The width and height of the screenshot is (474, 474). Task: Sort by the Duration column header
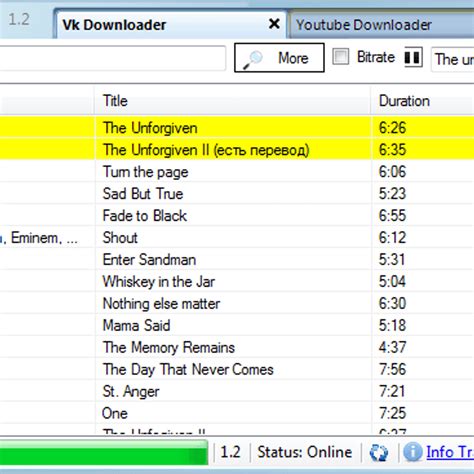click(422, 101)
